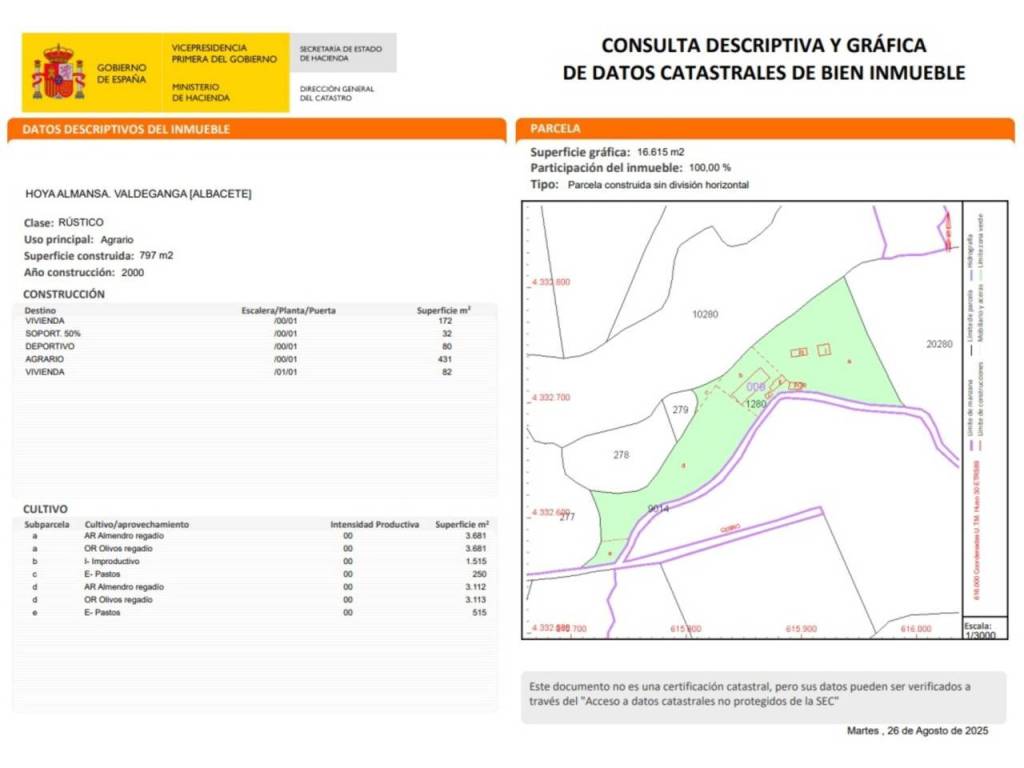Click the Gobierno de España coat of arms
Viewport: 1024px width, 768px height.
tap(58, 72)
